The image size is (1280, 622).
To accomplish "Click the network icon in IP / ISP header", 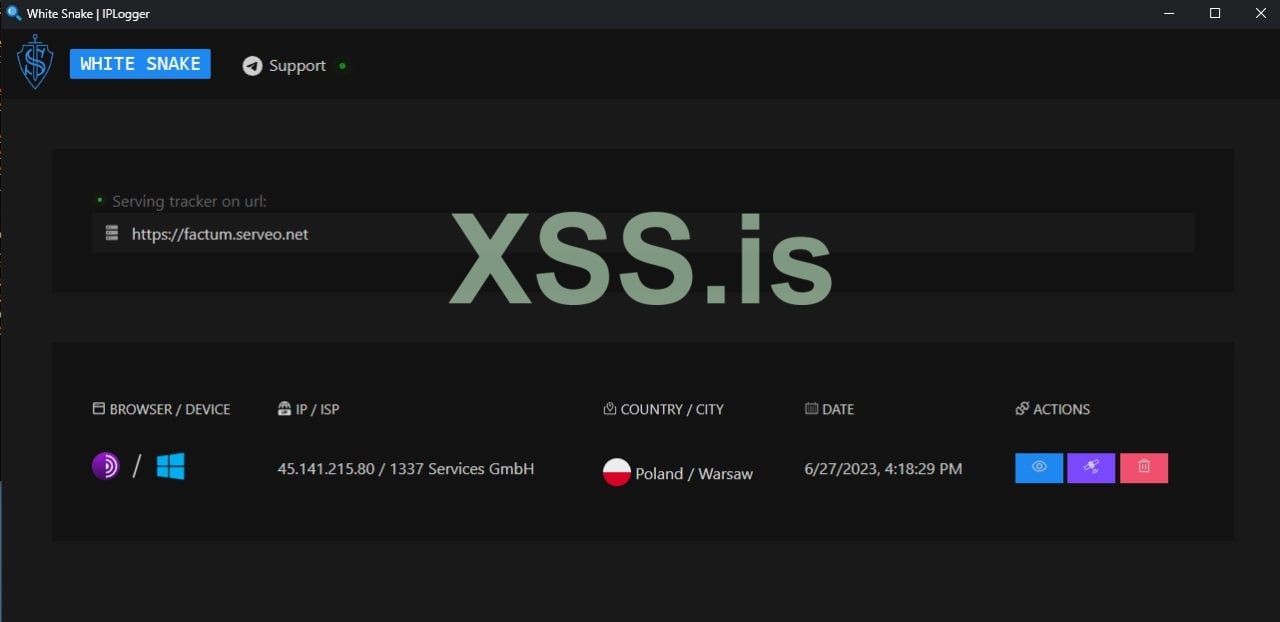I will [x=284, y=409].
